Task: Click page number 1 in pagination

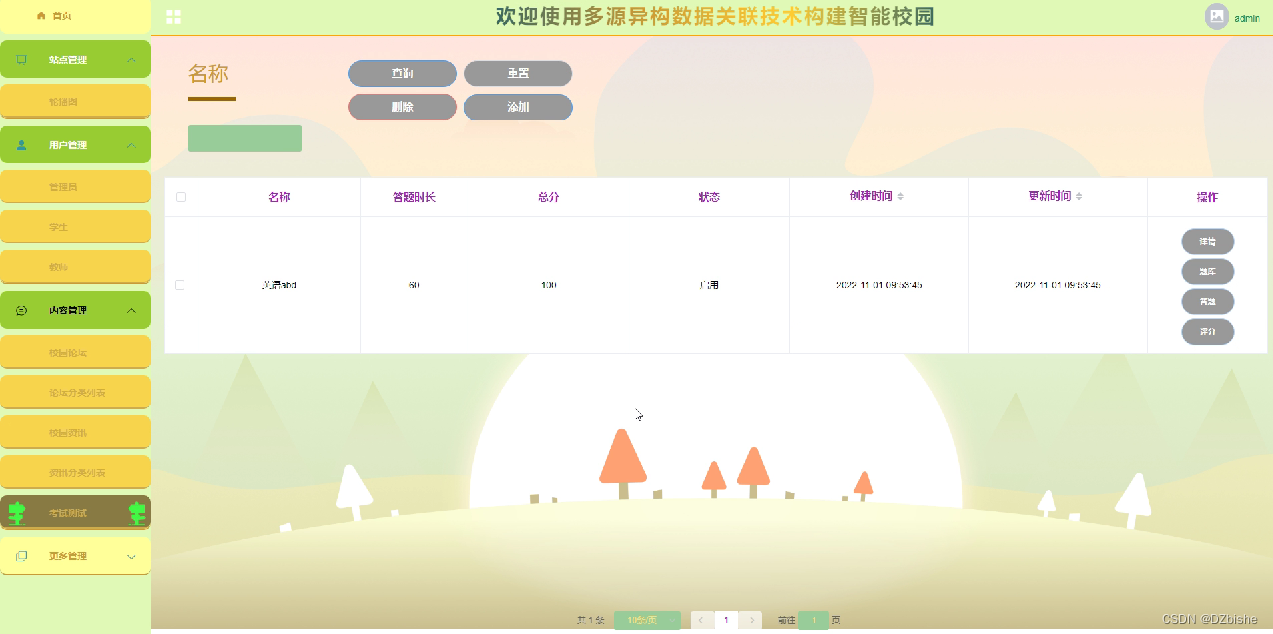Action: pos(727,620)
